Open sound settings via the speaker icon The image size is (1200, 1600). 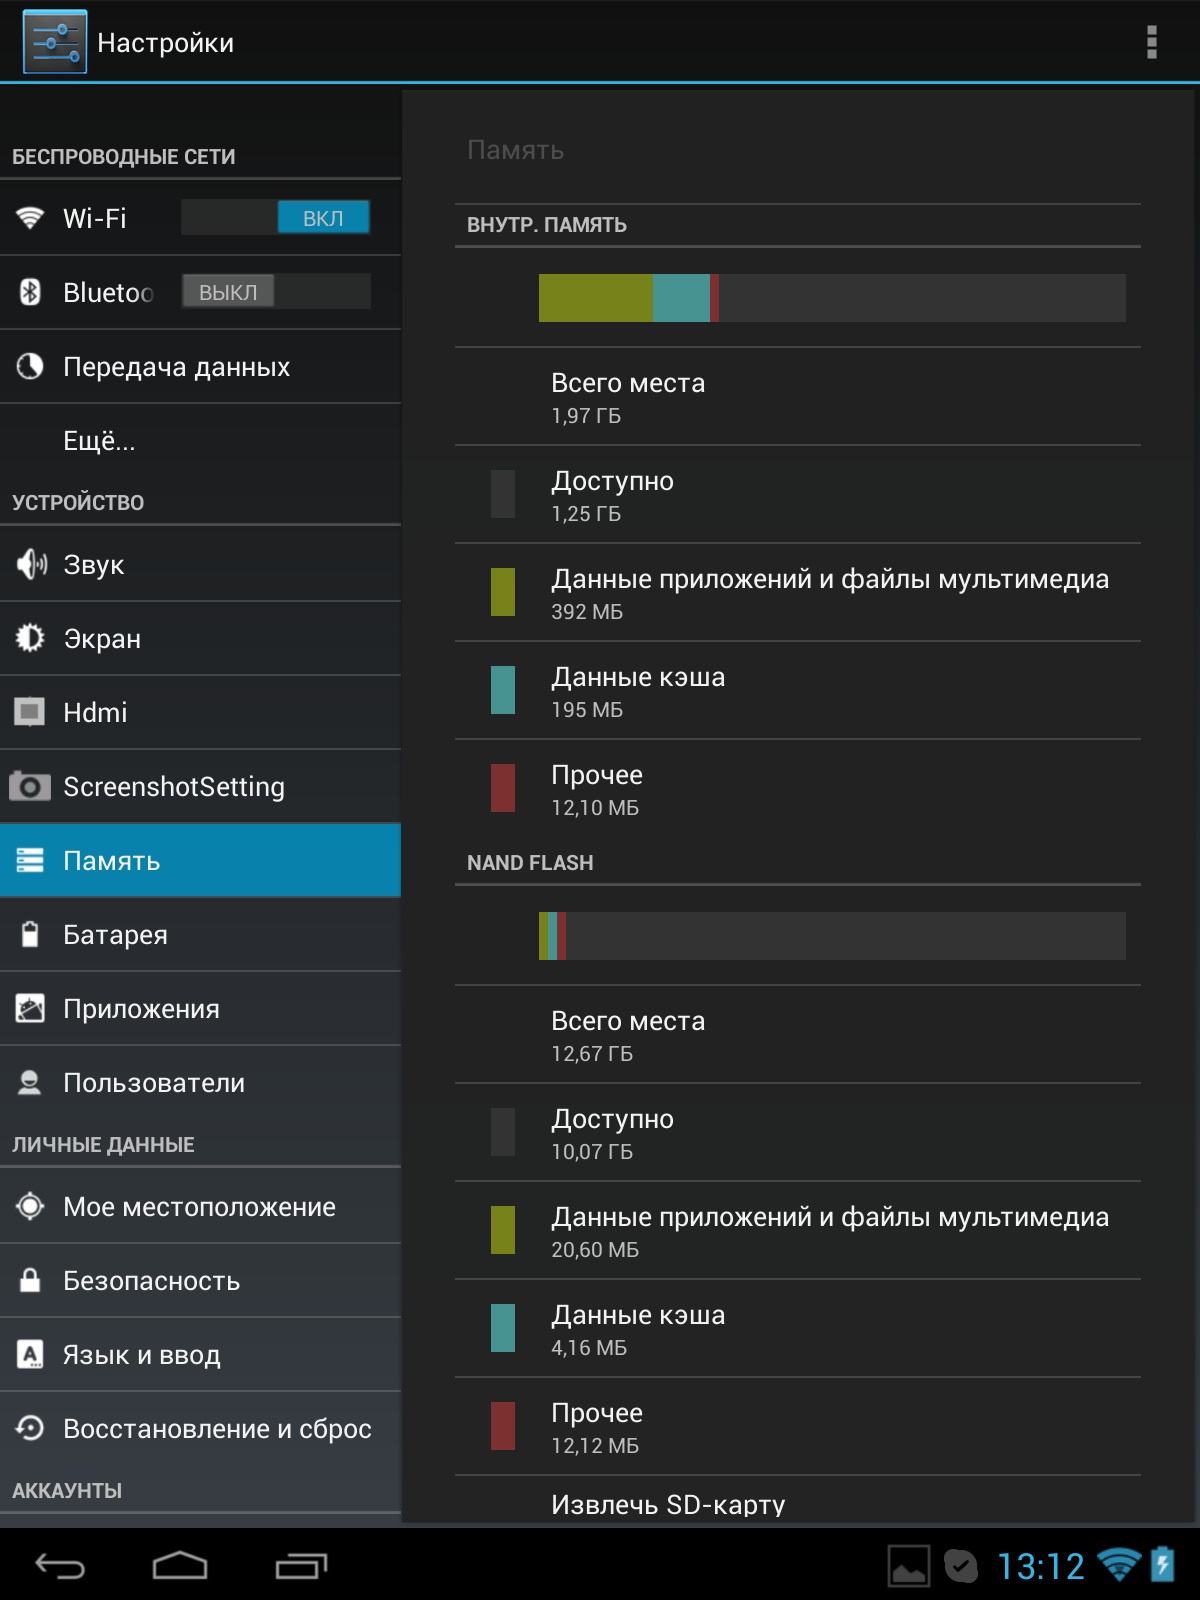pyautogui.click(x=31, y=565)
